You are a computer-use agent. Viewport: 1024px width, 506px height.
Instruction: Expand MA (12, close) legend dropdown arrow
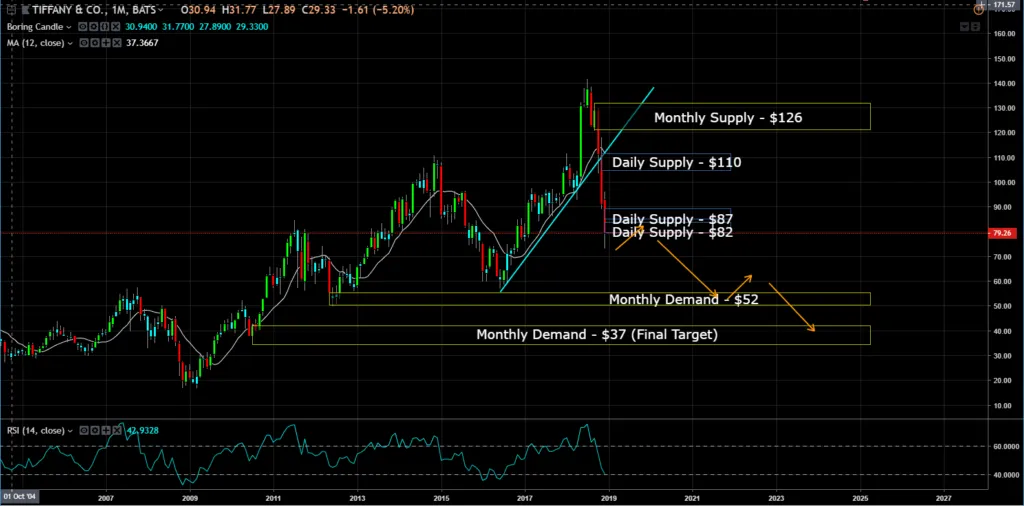coord(71,43)
